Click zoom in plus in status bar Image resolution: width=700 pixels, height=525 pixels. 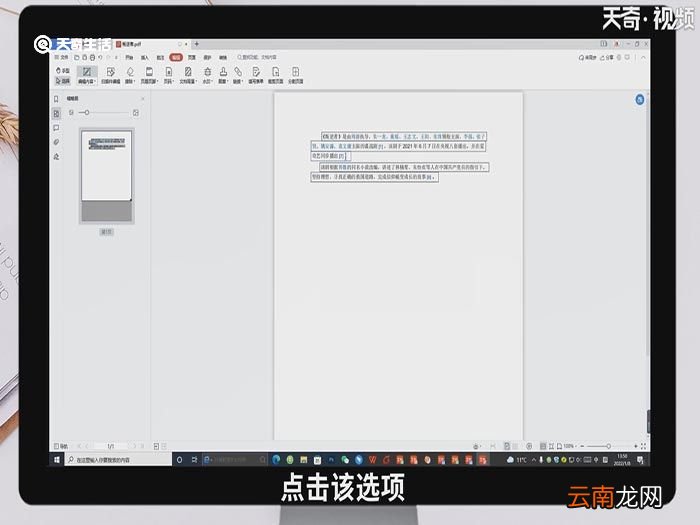636,446
